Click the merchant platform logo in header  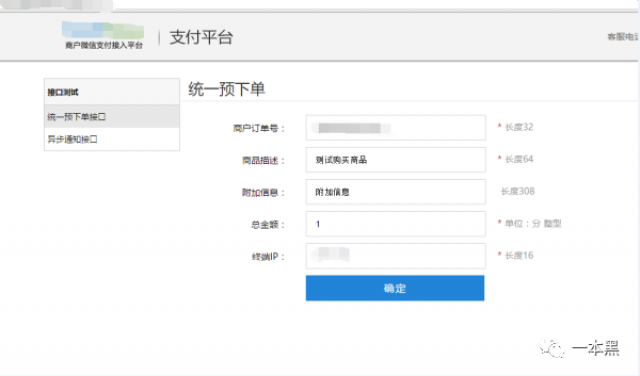103,36
